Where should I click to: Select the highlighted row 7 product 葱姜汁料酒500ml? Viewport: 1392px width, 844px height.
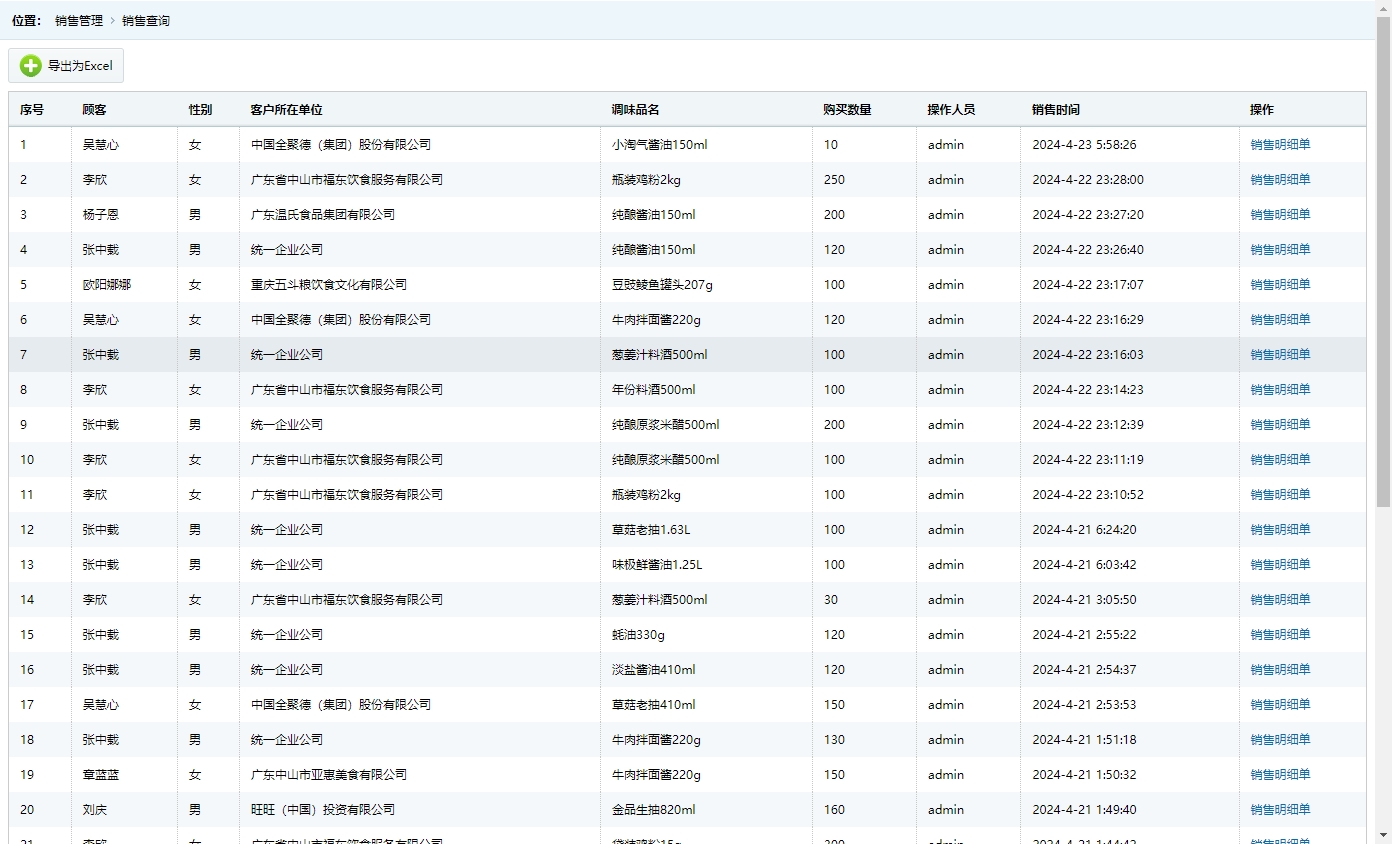[x=659, y=355]
